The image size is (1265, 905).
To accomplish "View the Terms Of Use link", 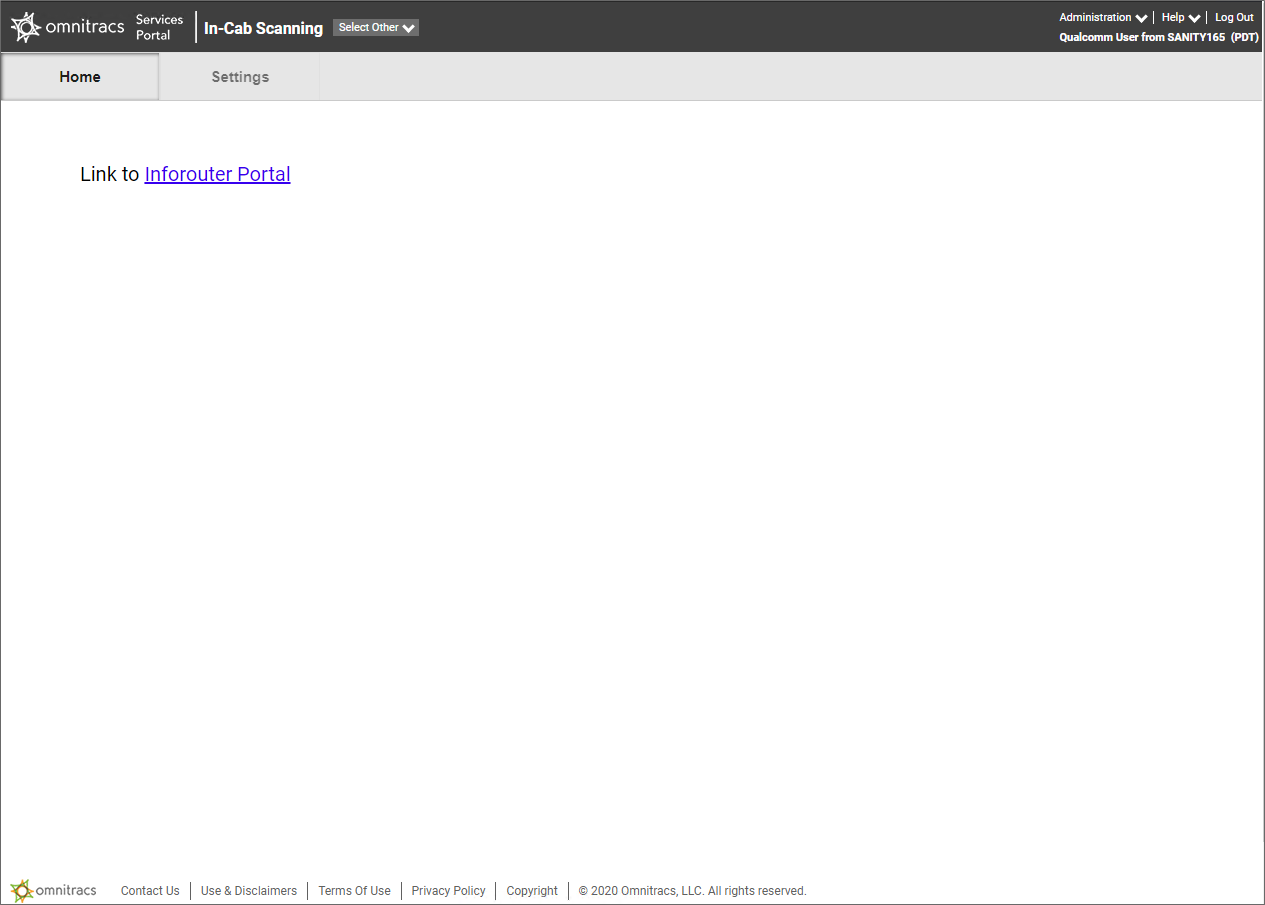I will 354,891.
